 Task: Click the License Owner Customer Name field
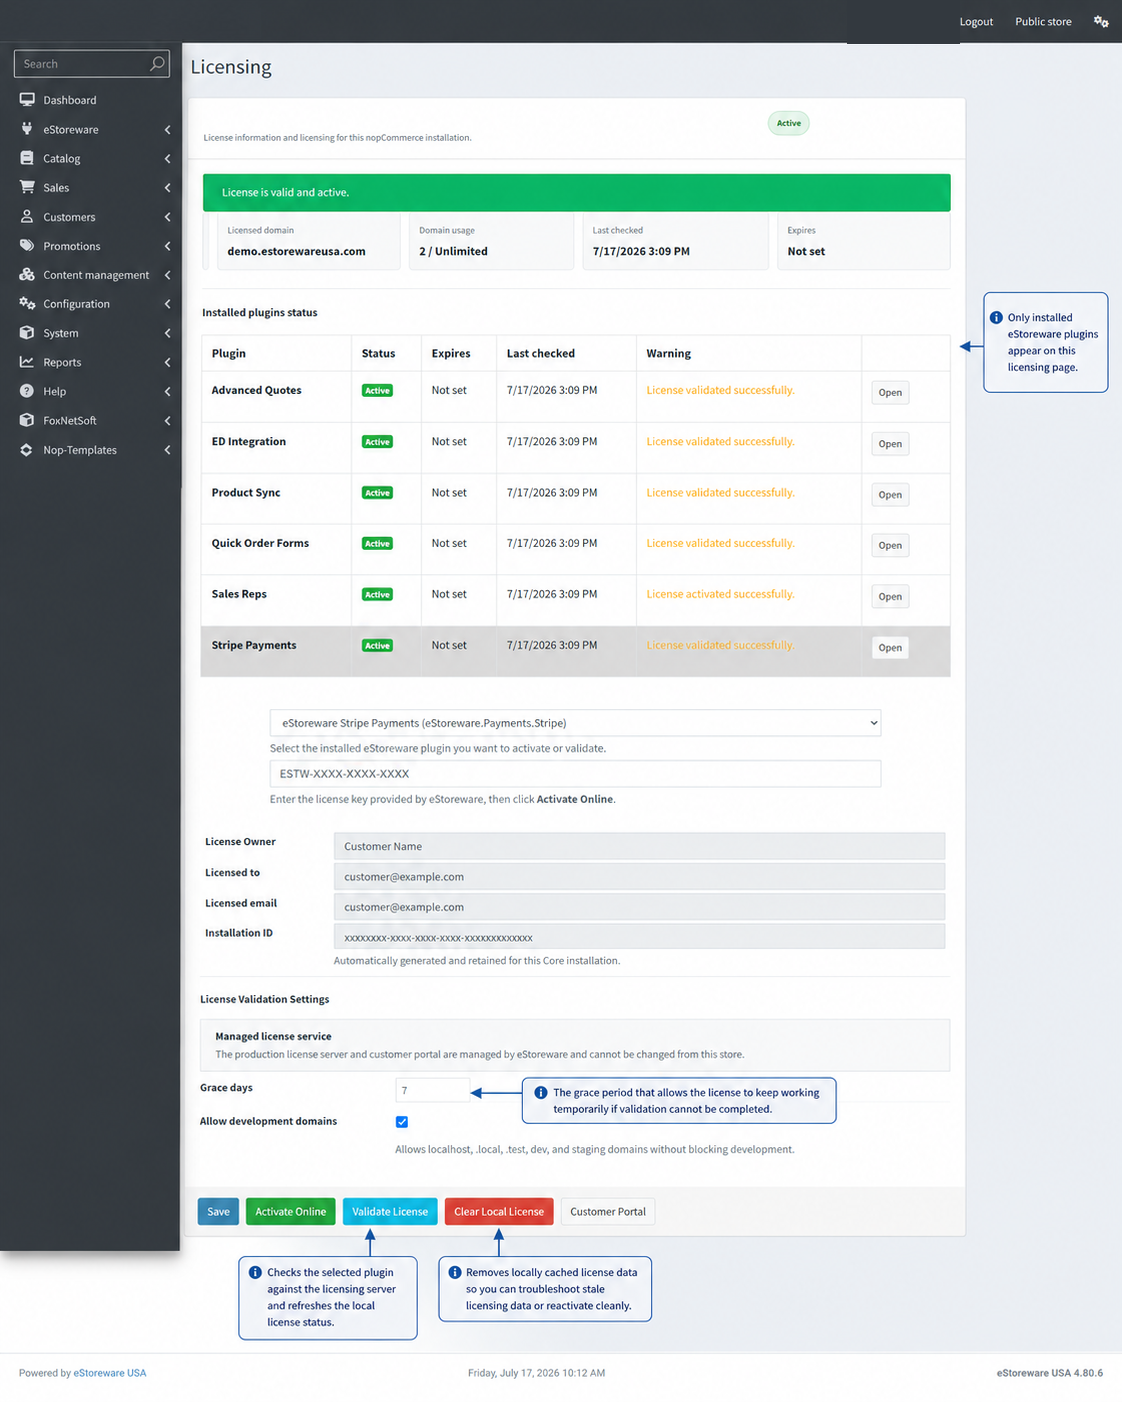pos(639,846)
